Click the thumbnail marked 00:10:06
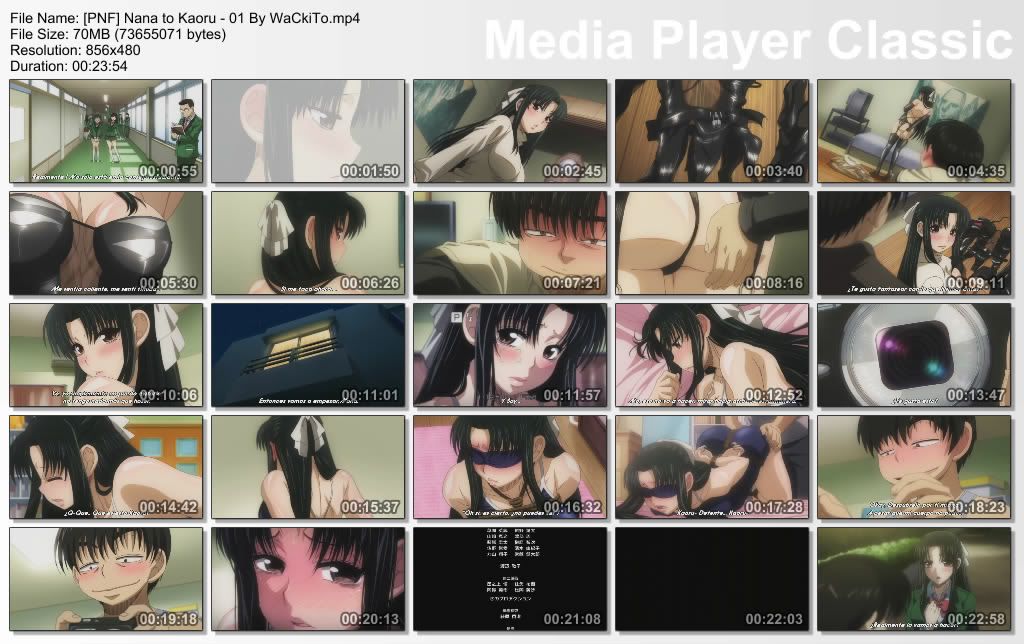 click(x=106, y=355)
